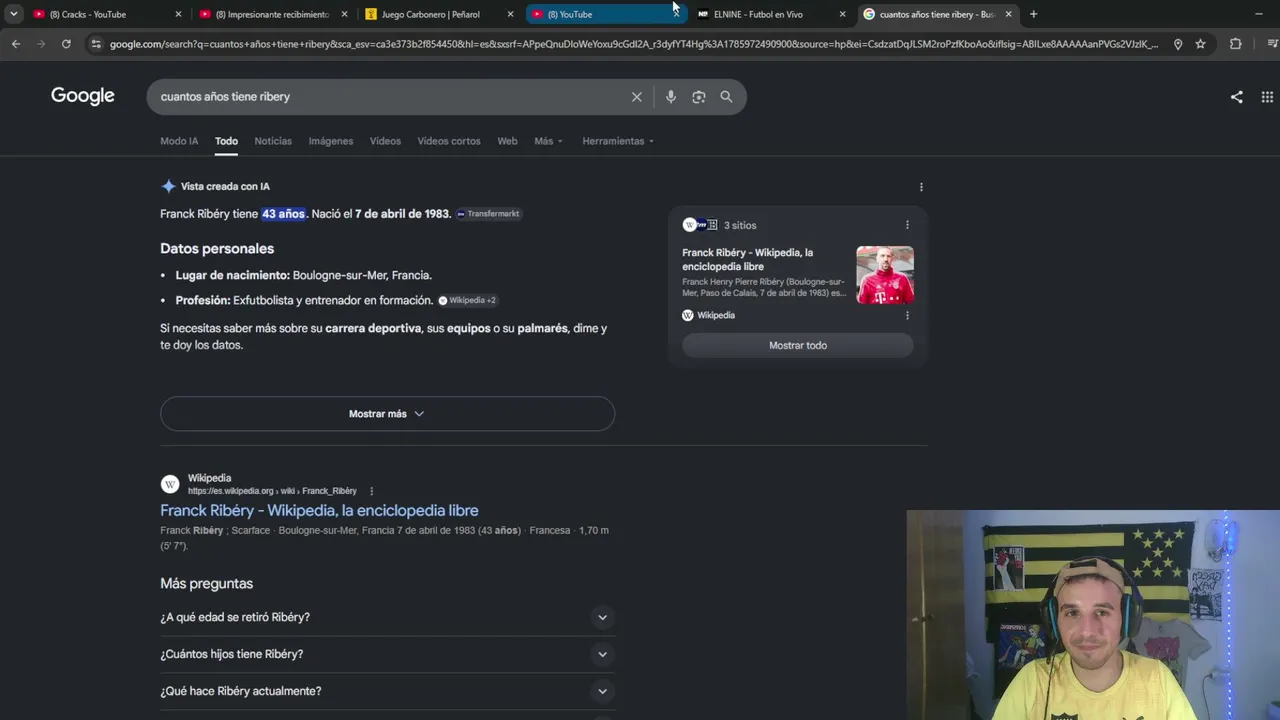Image resolution: width=1280 pixels, height=720 pixels.
Task: Click the Mostrar todo button
Action: click(x=798, y=345)
